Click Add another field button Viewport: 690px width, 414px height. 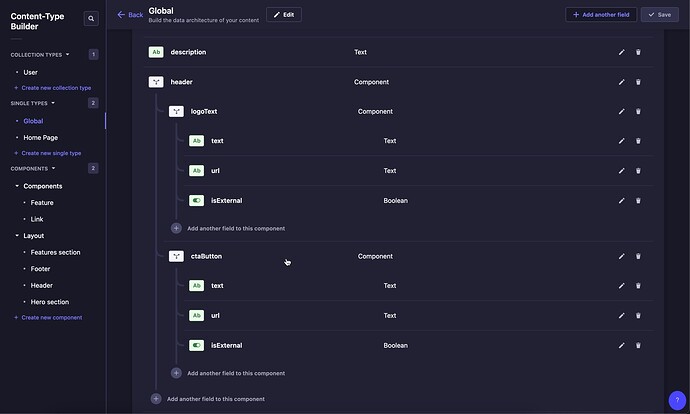click(x=600, y=15)
